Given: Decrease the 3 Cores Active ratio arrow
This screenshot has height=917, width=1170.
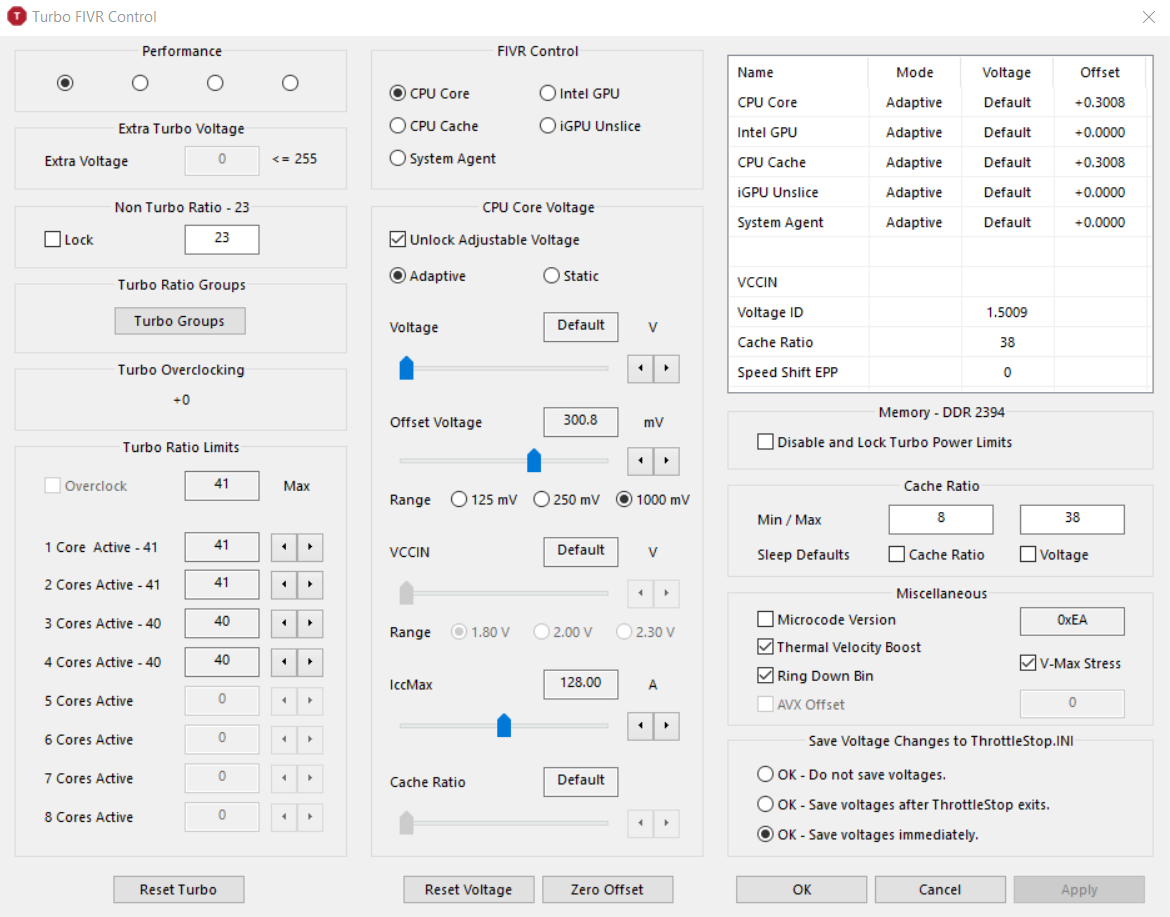Looking at the screenshot, I should (284, 624).
